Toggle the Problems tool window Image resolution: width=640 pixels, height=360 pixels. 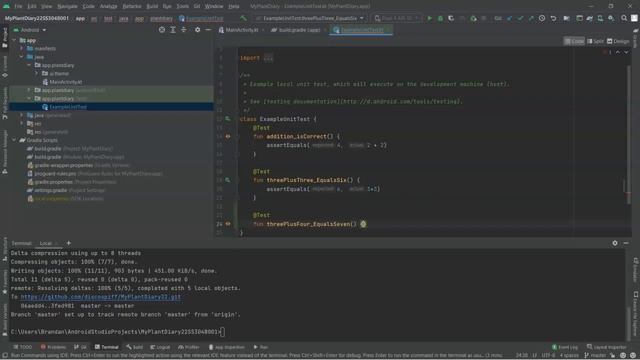click(x=53, y=347)
